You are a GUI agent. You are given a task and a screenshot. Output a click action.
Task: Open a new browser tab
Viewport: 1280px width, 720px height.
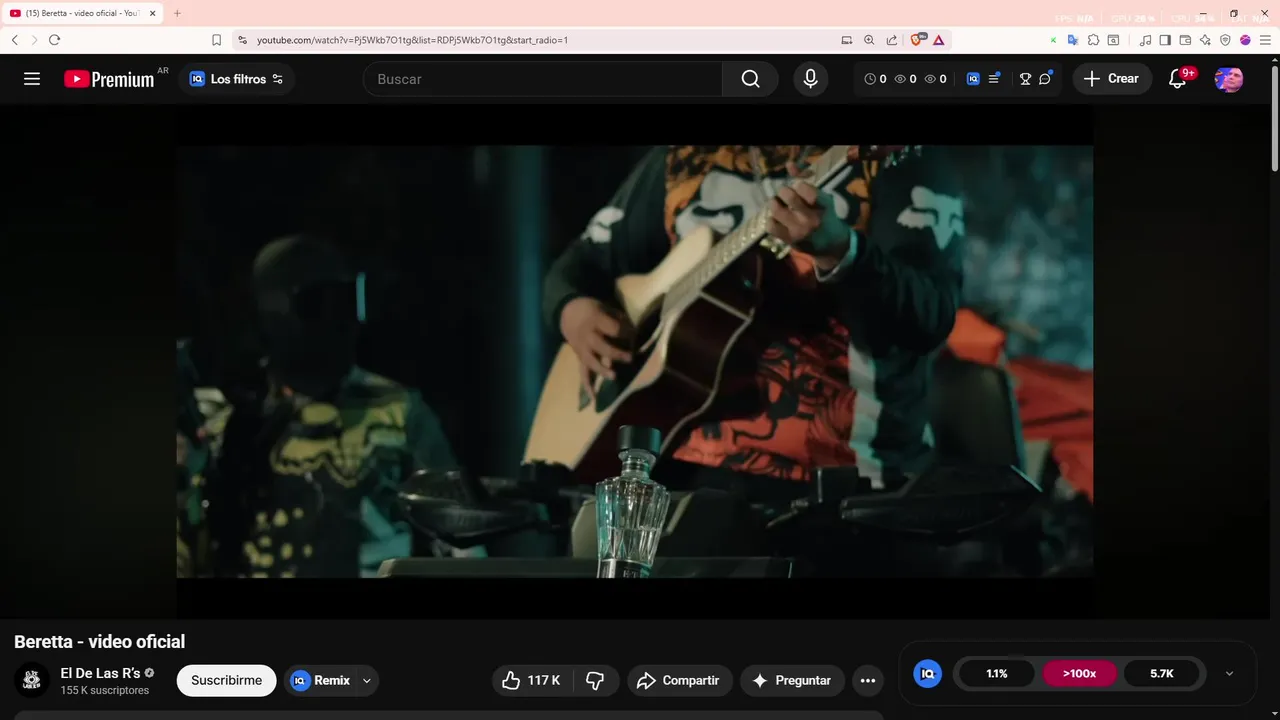(177, 13)
